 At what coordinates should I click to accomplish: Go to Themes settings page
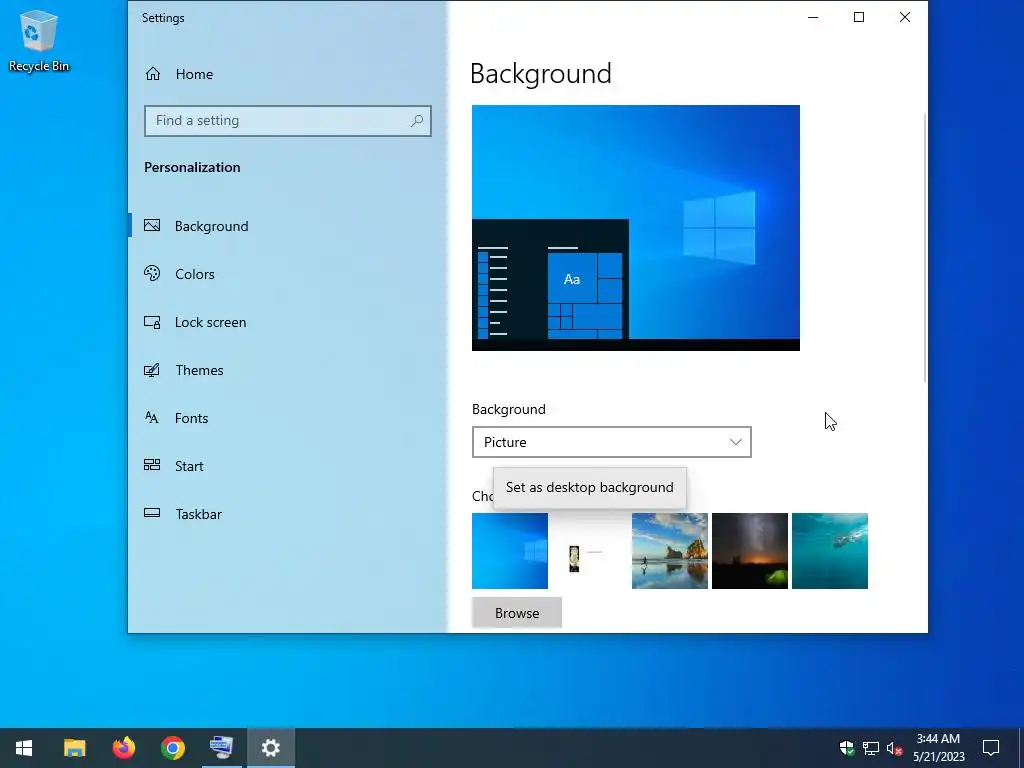[199, 370]
